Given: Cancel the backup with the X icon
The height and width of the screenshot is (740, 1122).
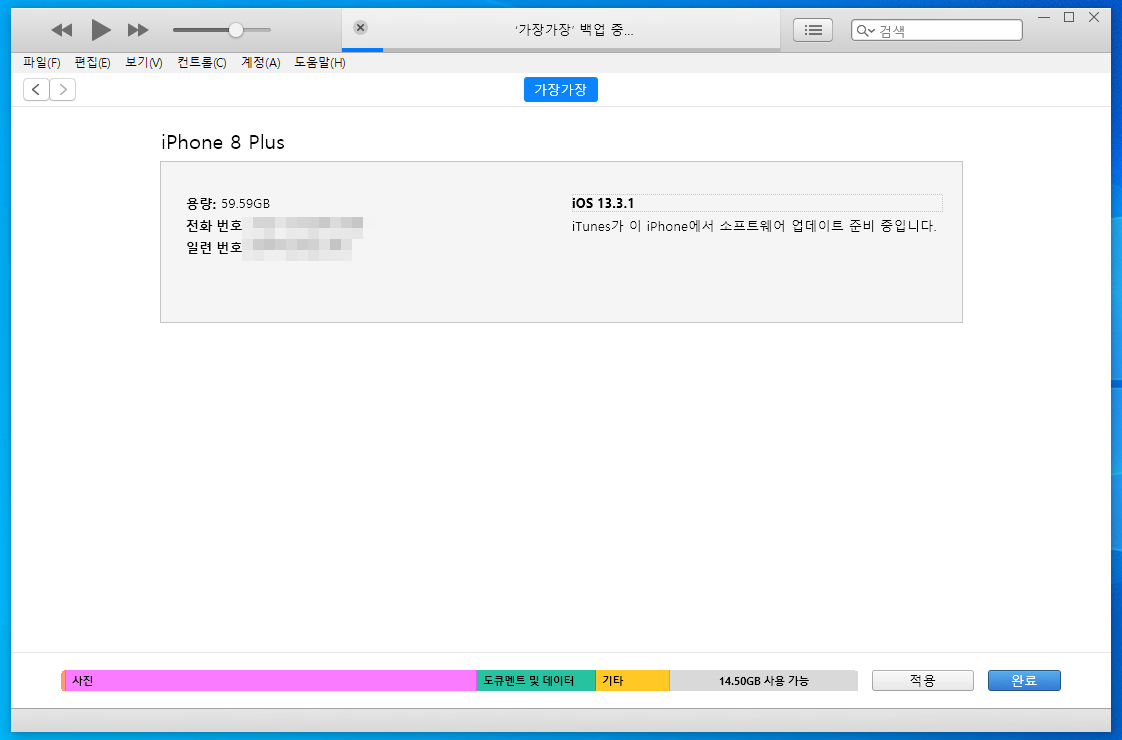Looking at the screenshot, I should 361,28.
